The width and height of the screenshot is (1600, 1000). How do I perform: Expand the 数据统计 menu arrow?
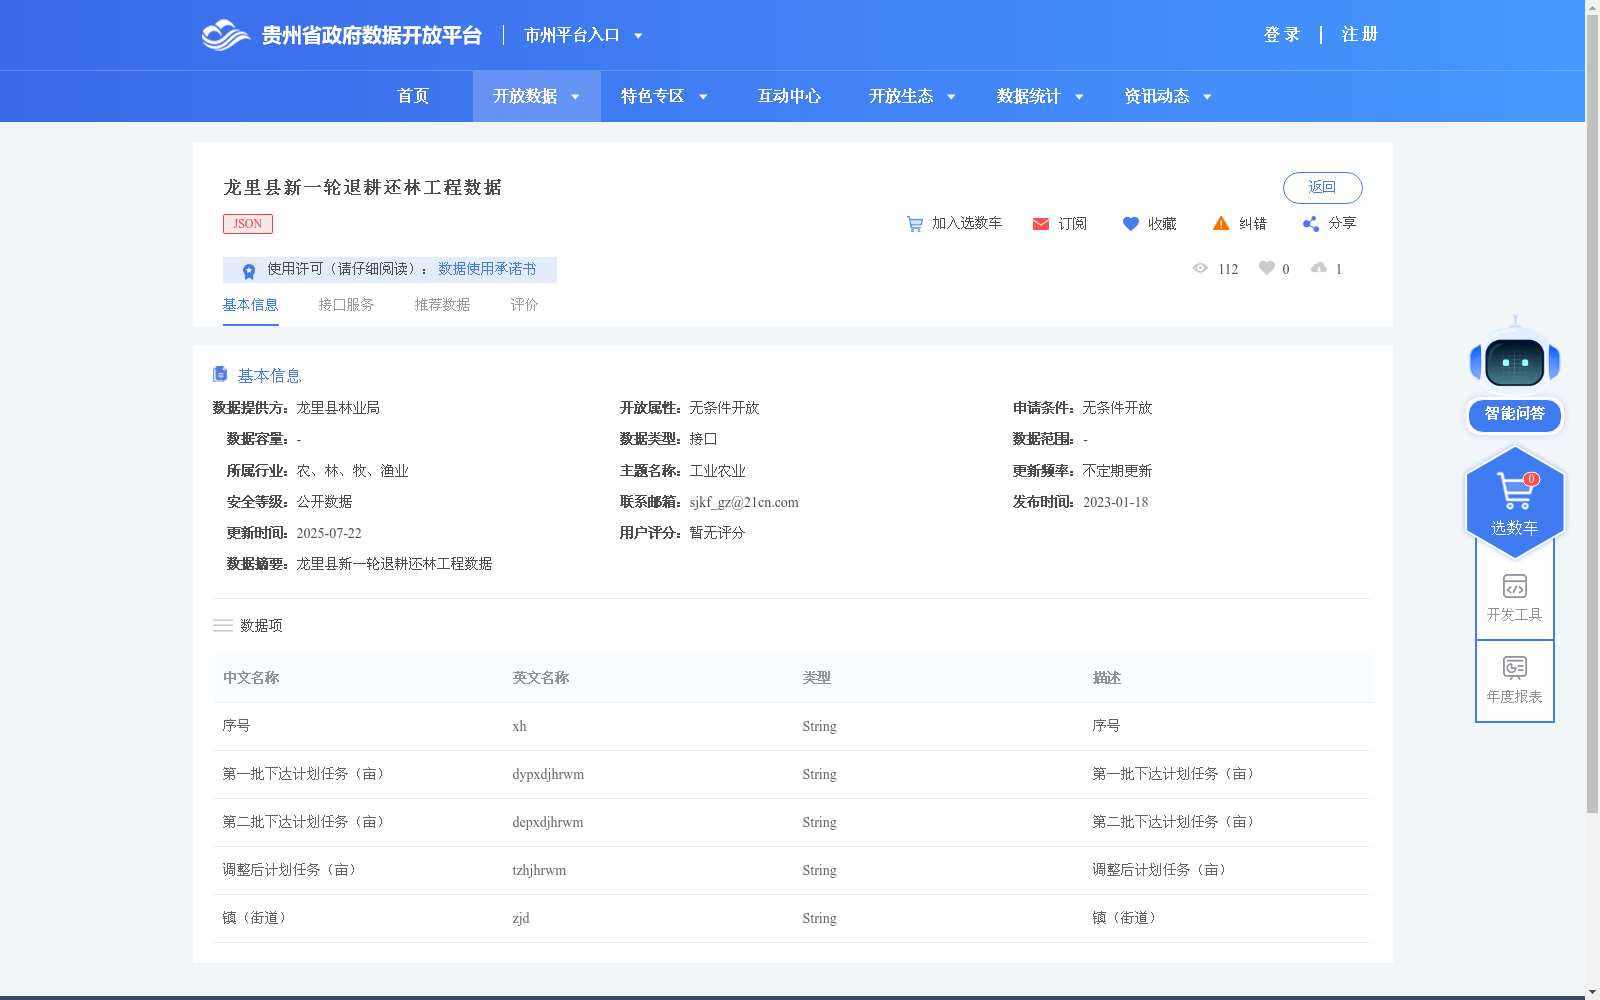(1079, 97)
